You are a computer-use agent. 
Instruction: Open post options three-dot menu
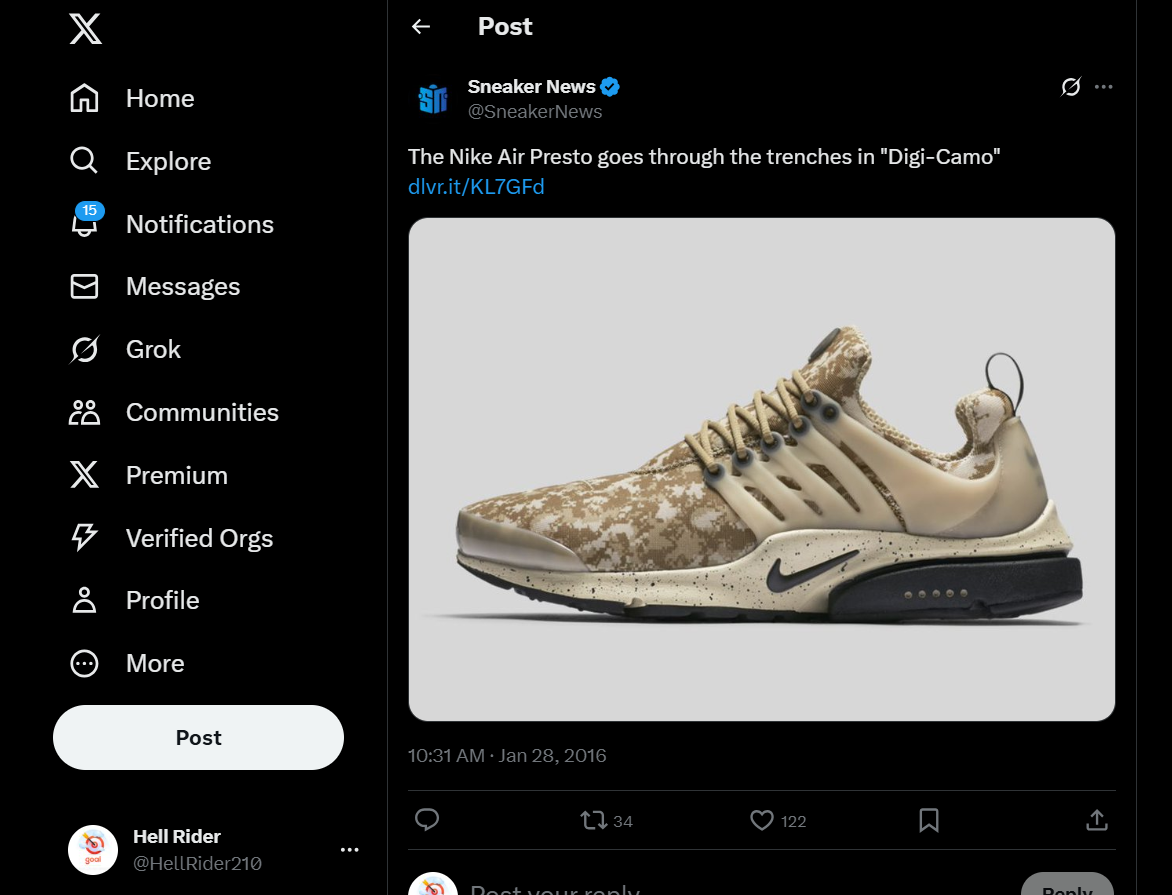coord(1104,87)
